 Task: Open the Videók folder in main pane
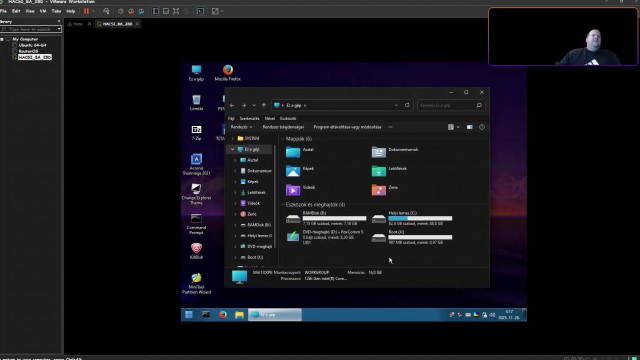click(x=300, y=189)
